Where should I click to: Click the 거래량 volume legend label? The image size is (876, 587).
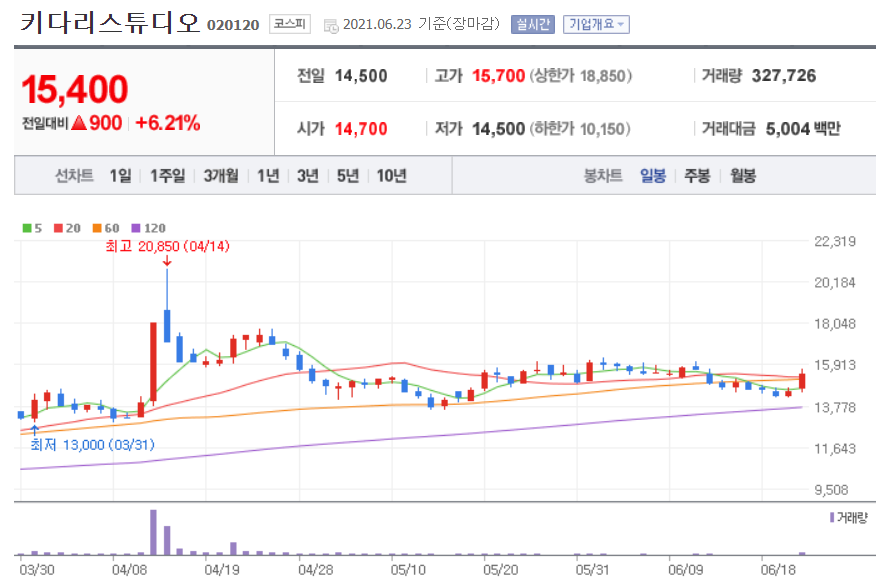coord(848,518)
